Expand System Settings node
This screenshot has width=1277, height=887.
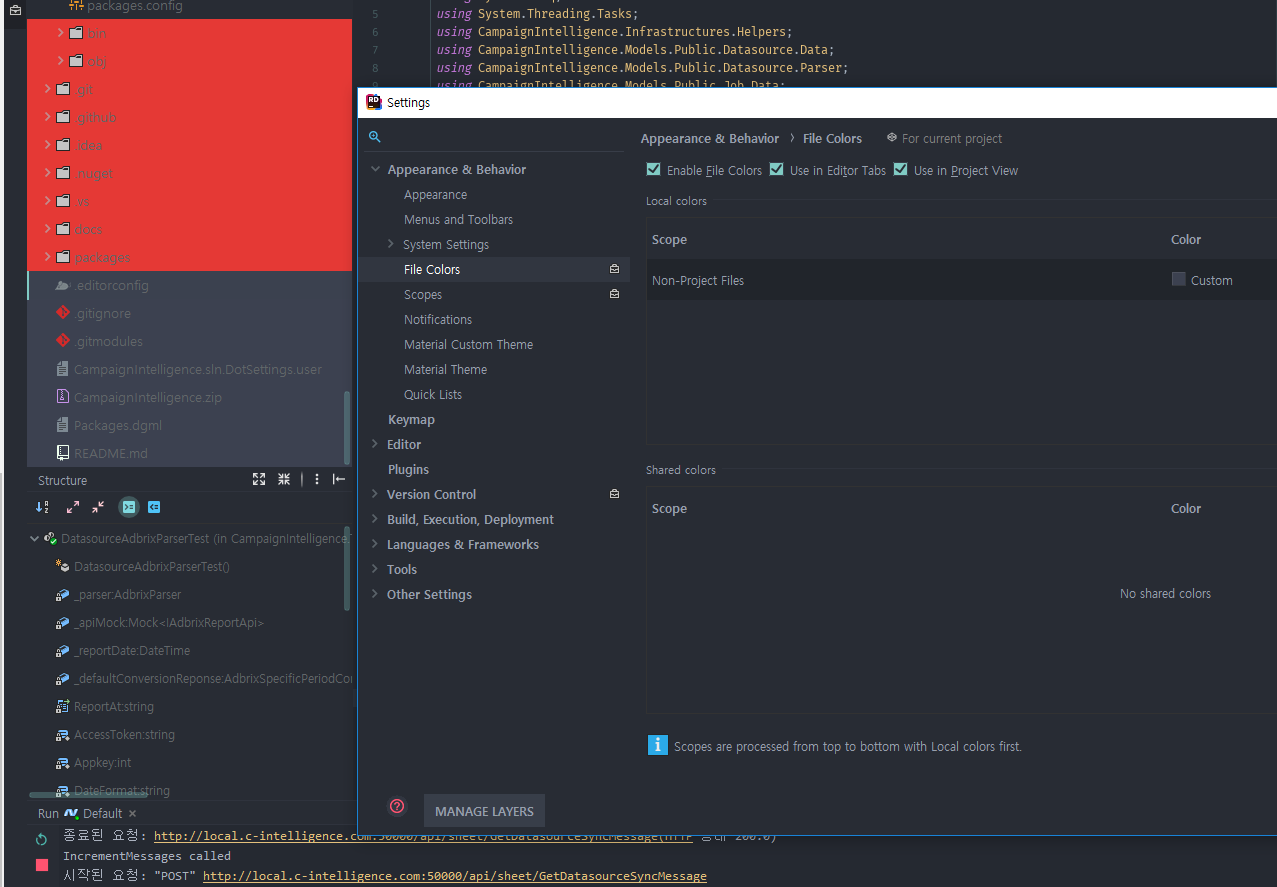[391, 244]
